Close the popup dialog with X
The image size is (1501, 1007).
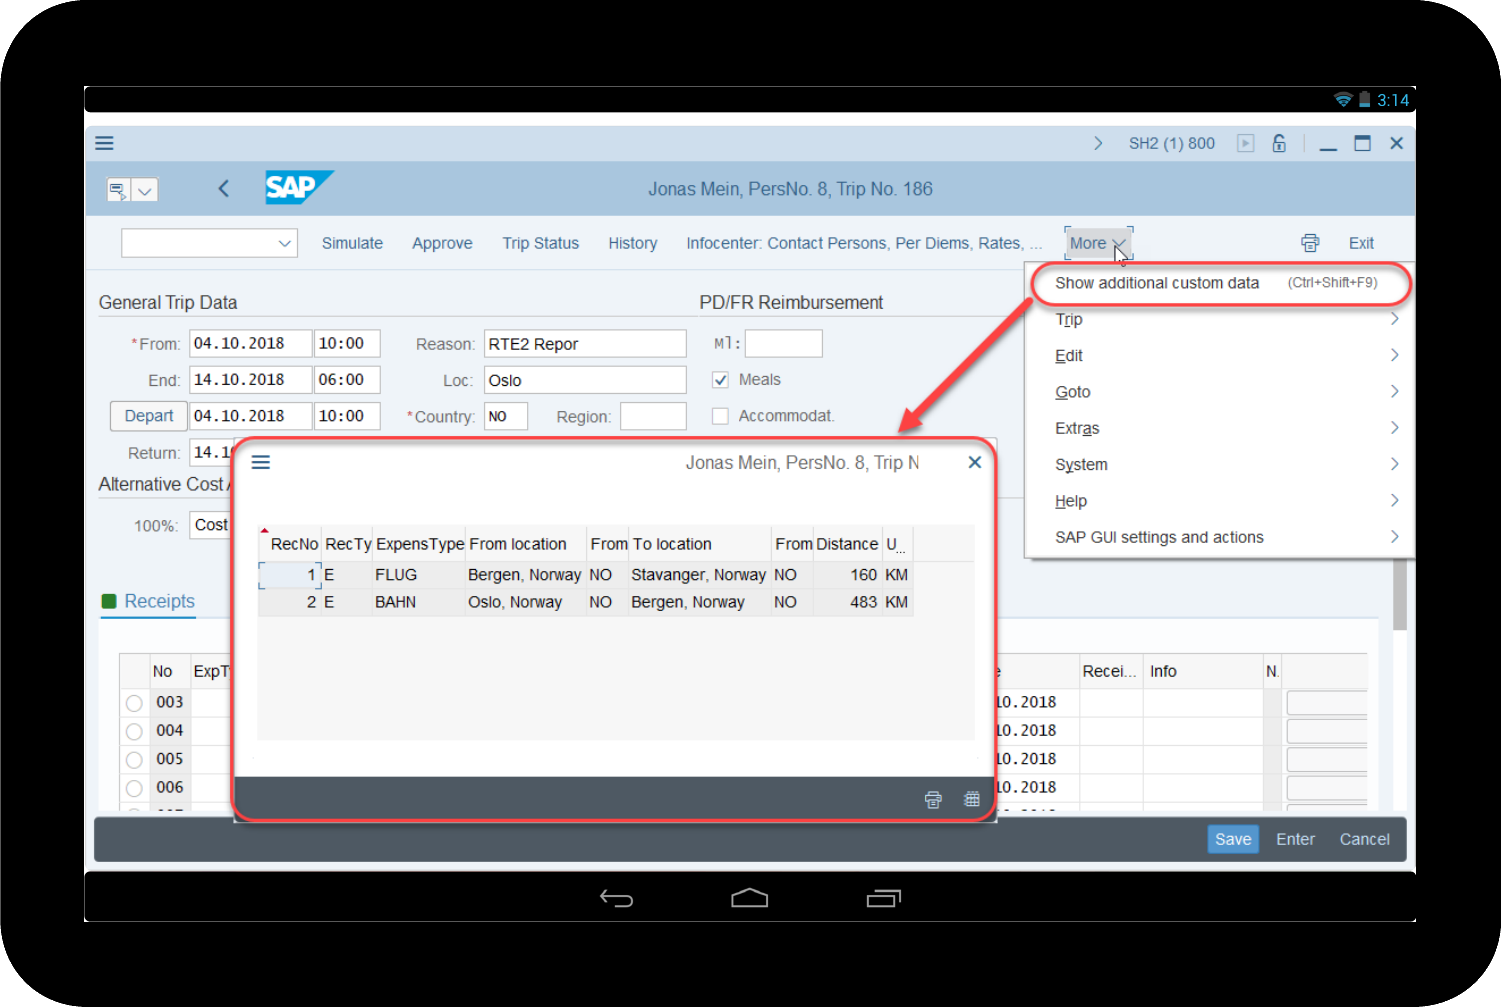tap(975, 462)
